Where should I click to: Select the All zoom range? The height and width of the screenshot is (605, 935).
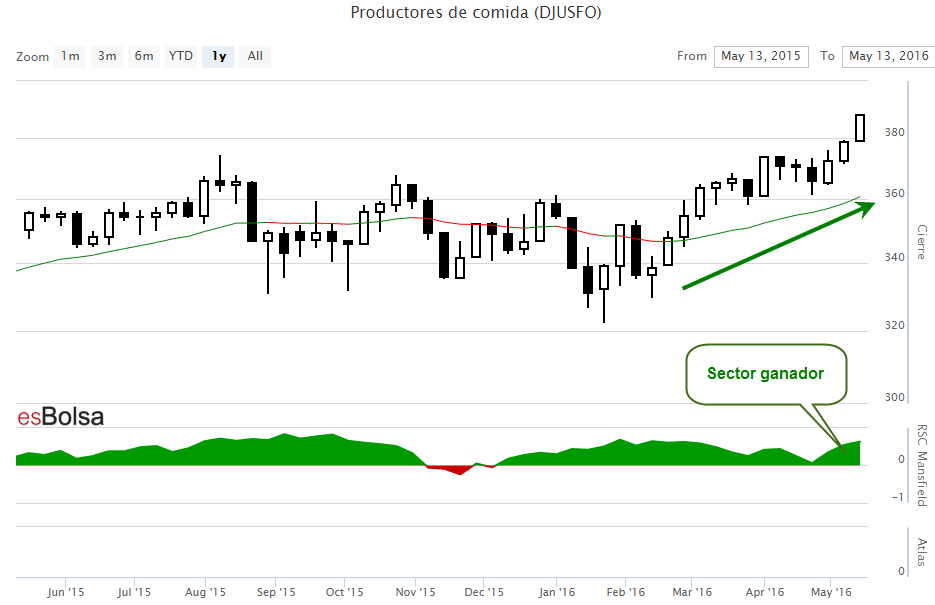point(255,56)
